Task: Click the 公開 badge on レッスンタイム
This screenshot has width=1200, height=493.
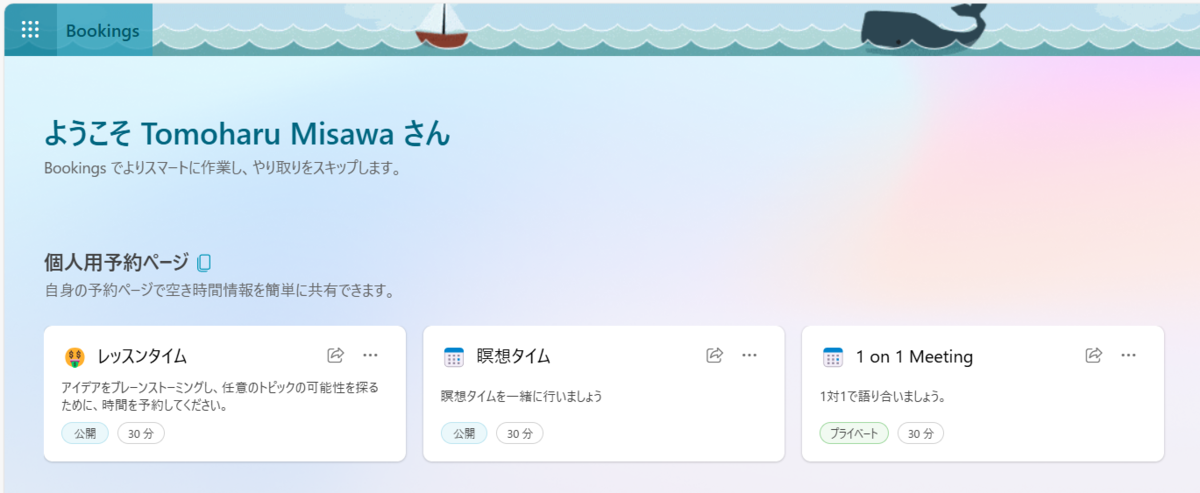Action: [85, 434]
